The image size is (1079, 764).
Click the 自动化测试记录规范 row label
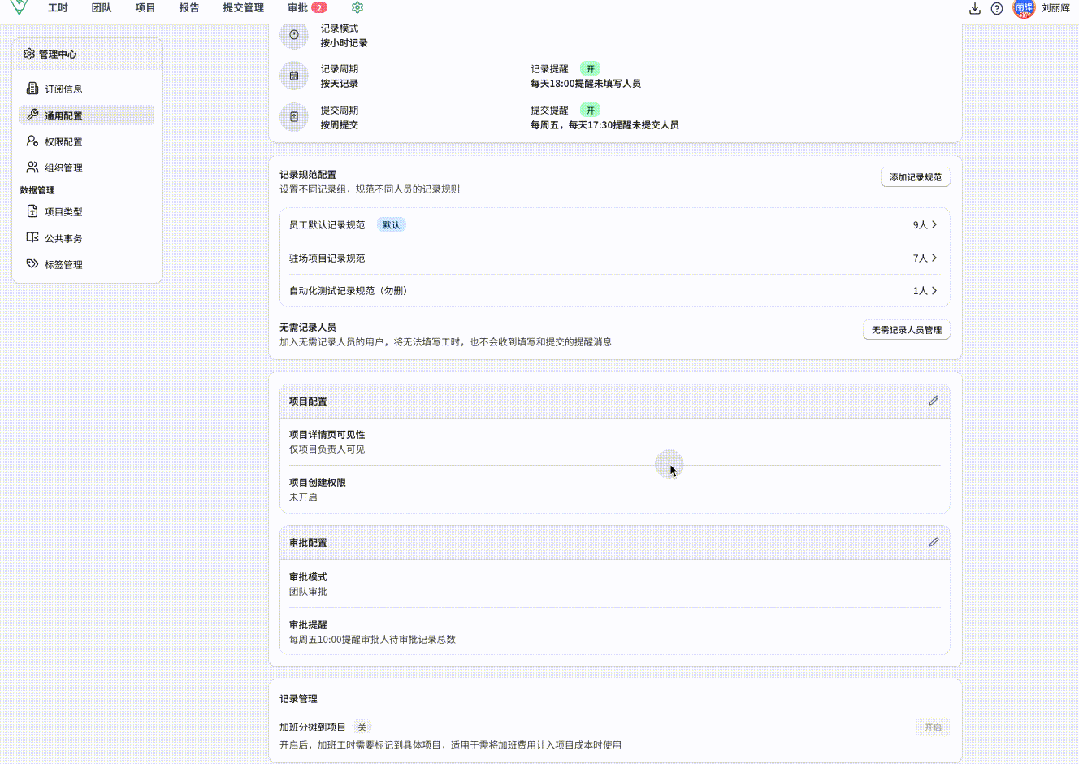pyautogui.click(x=348, y=290)
